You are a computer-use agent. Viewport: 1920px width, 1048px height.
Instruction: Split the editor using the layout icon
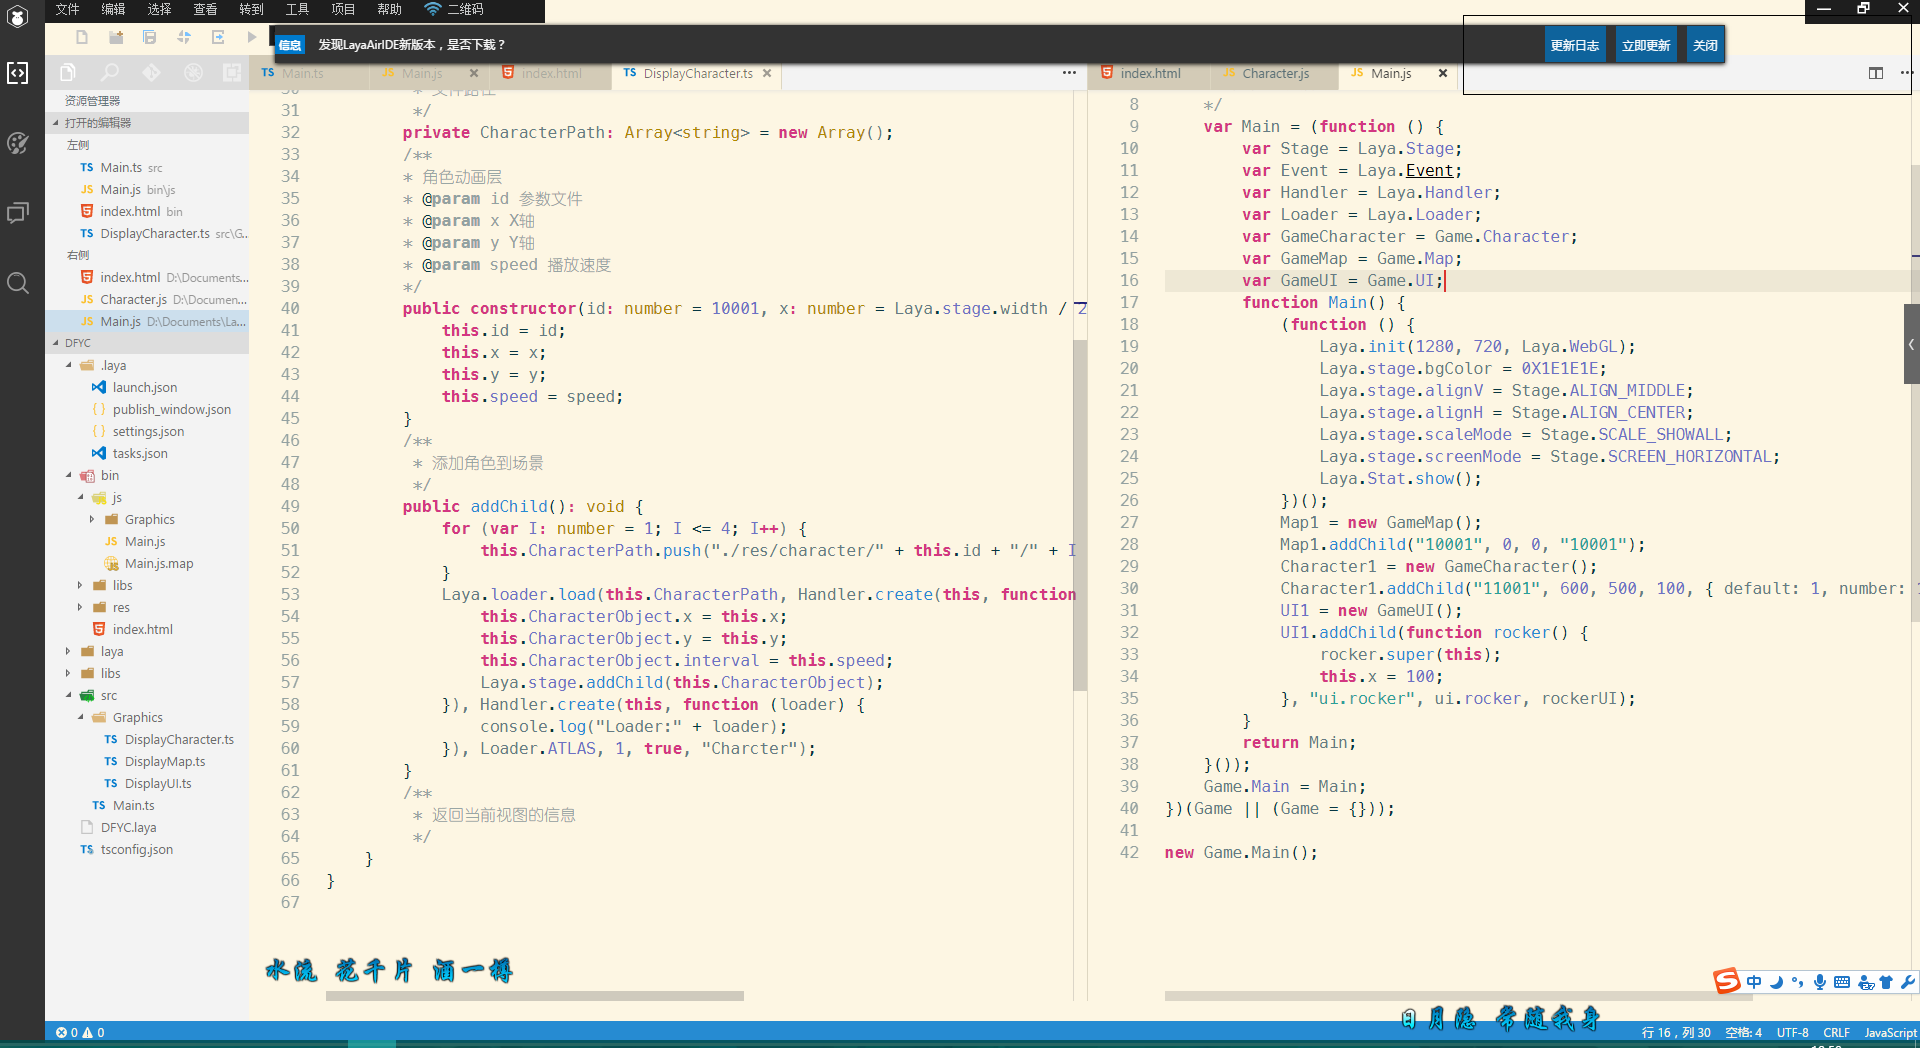(1875, 73)
